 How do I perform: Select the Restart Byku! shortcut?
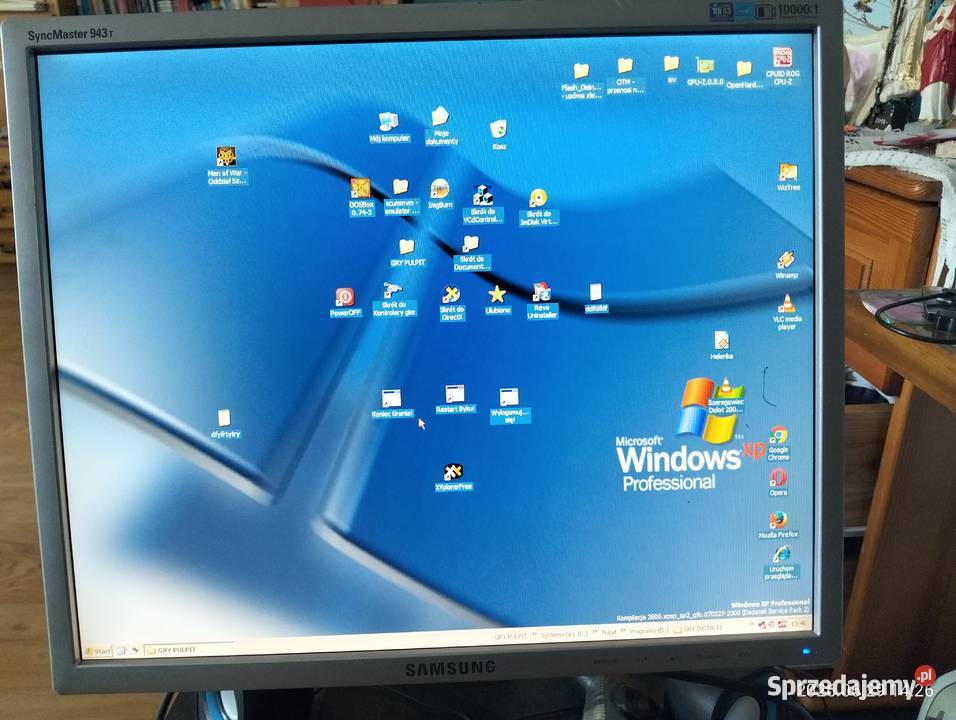455,399
